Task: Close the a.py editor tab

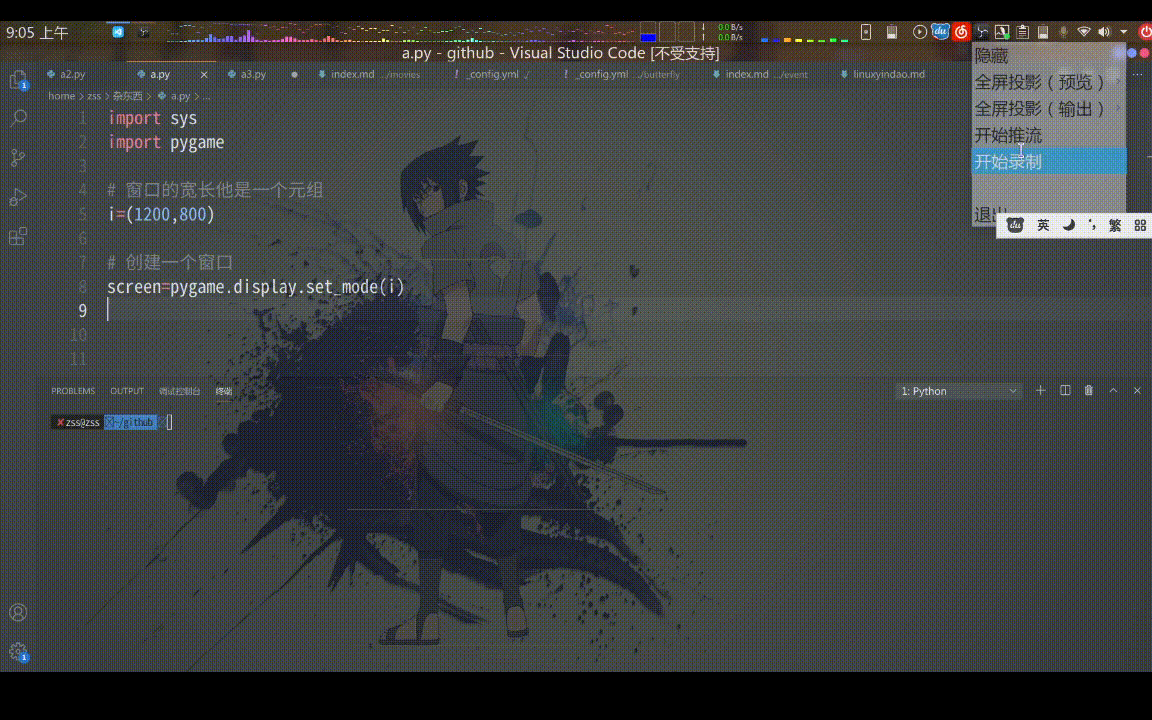Action: coord(204,74)
